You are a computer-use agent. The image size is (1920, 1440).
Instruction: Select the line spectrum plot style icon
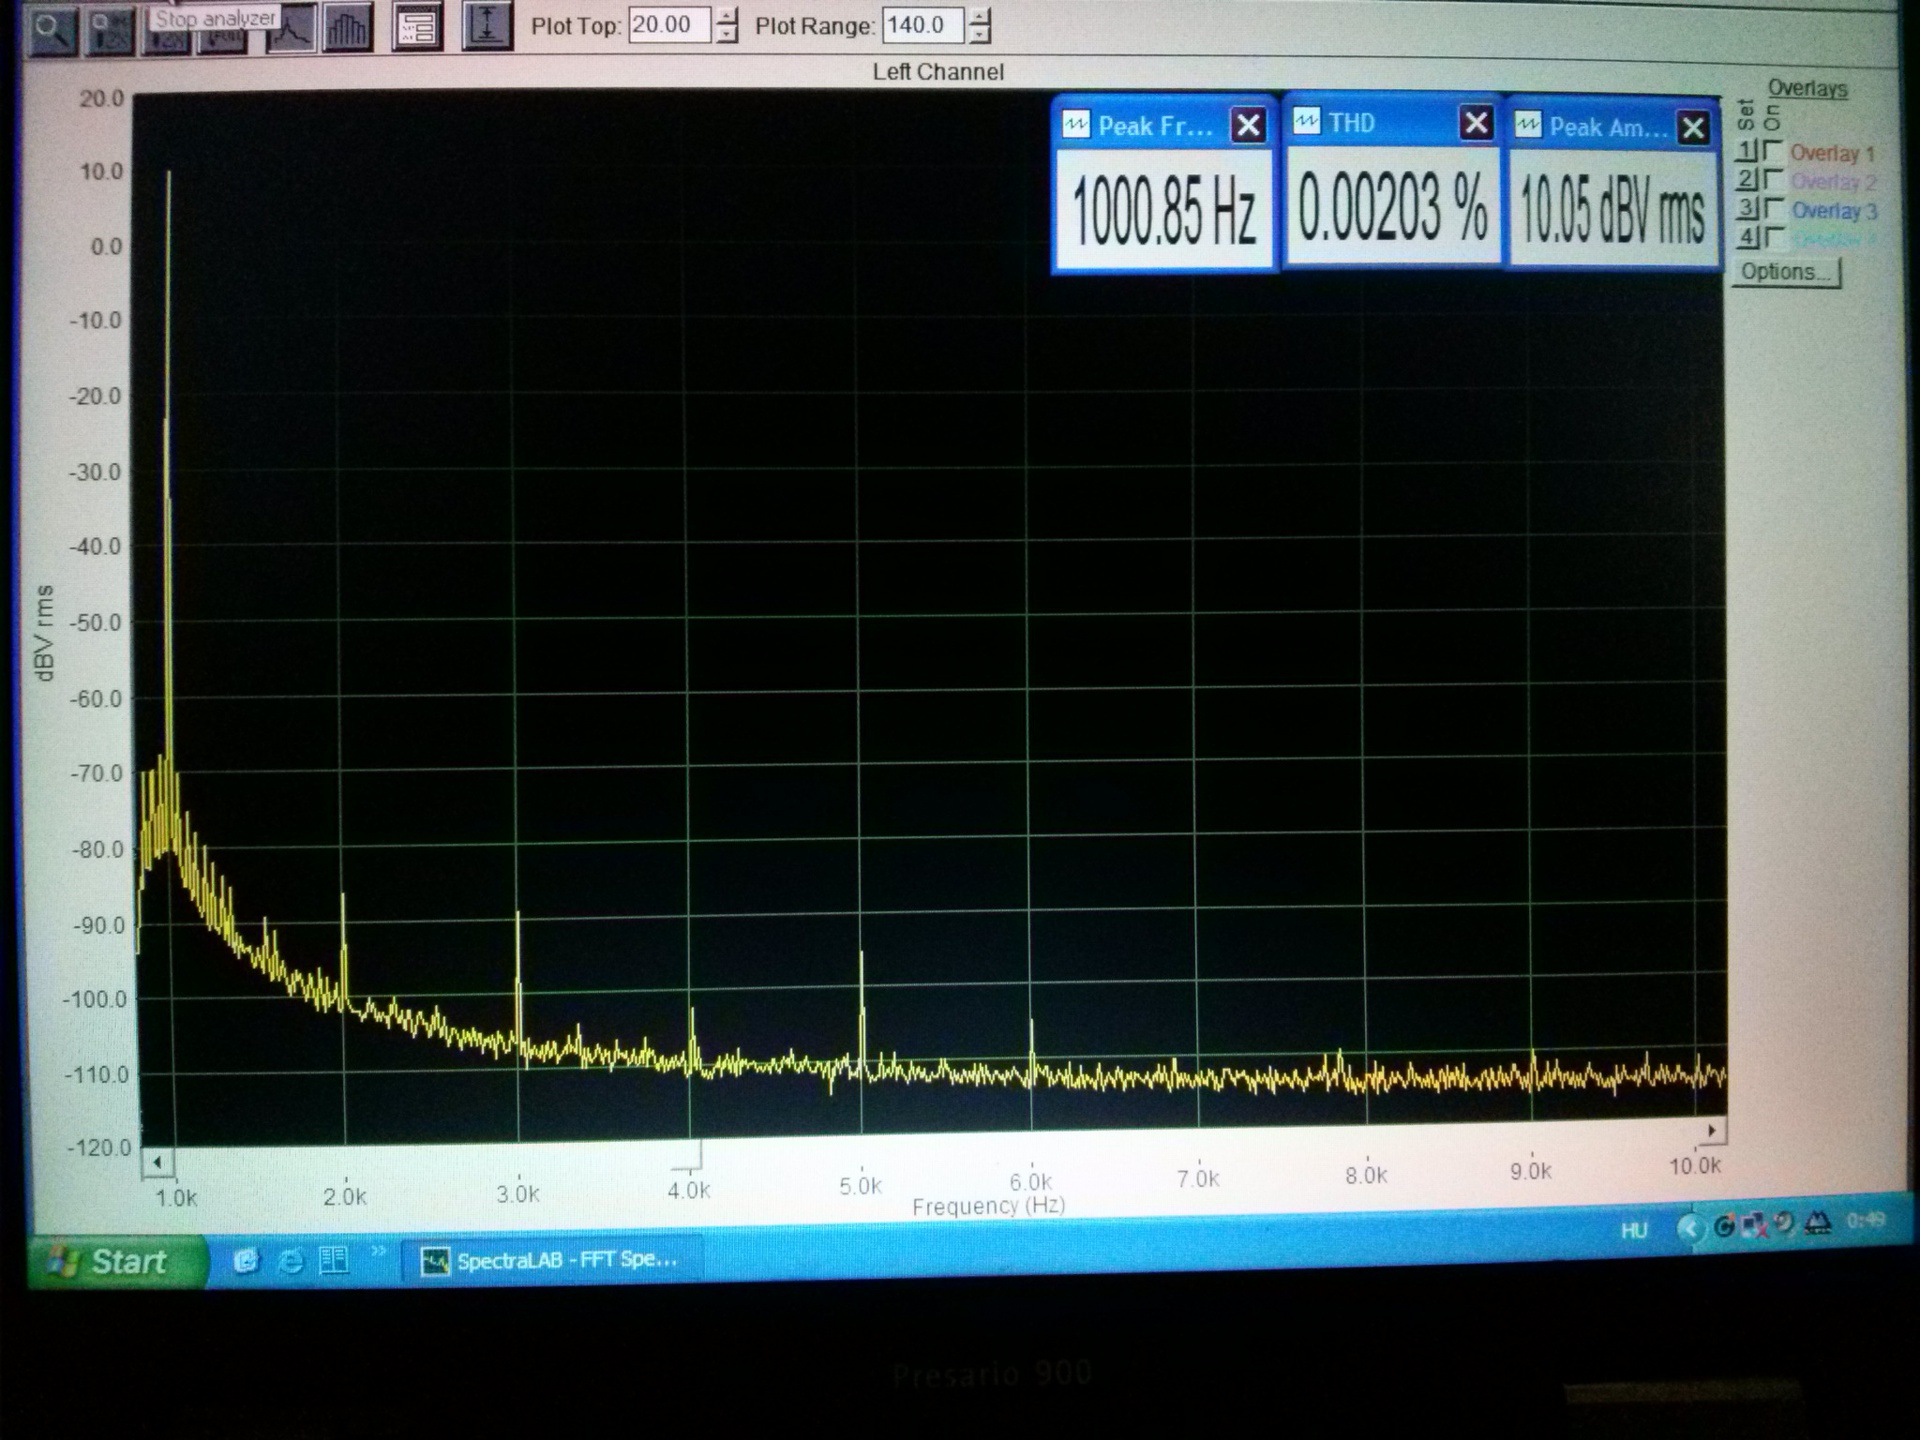[x=290, y=29]
